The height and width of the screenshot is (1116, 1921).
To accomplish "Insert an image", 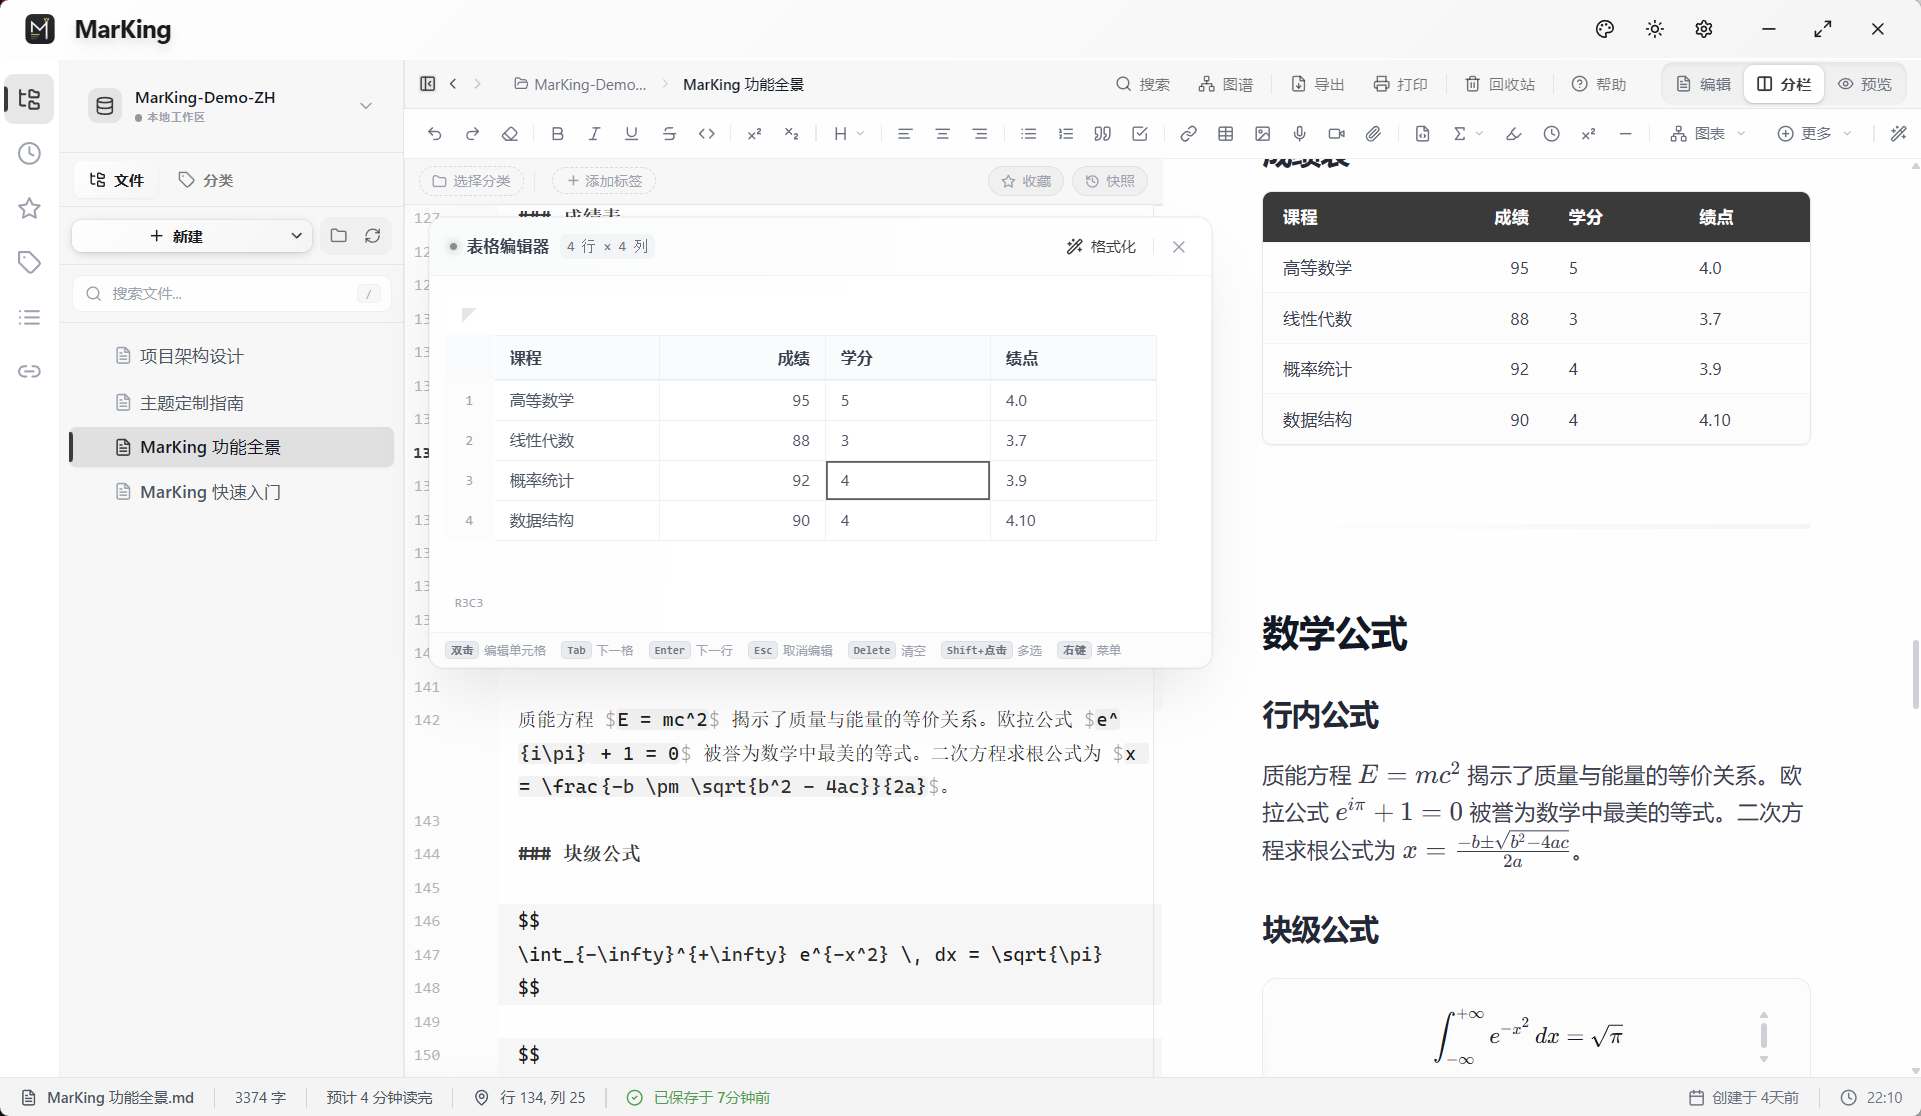I will click(1263, 134).
